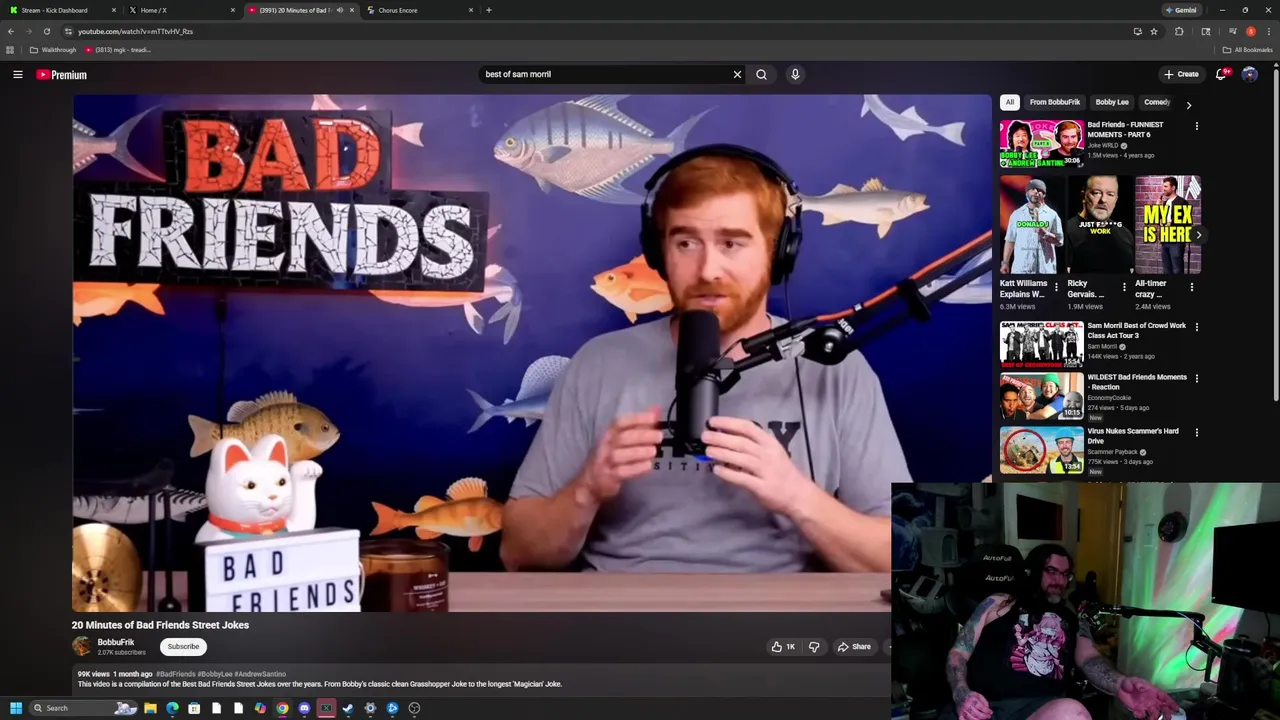Share the video
This screenshot has width=1280, height=720.
(854, 647)
